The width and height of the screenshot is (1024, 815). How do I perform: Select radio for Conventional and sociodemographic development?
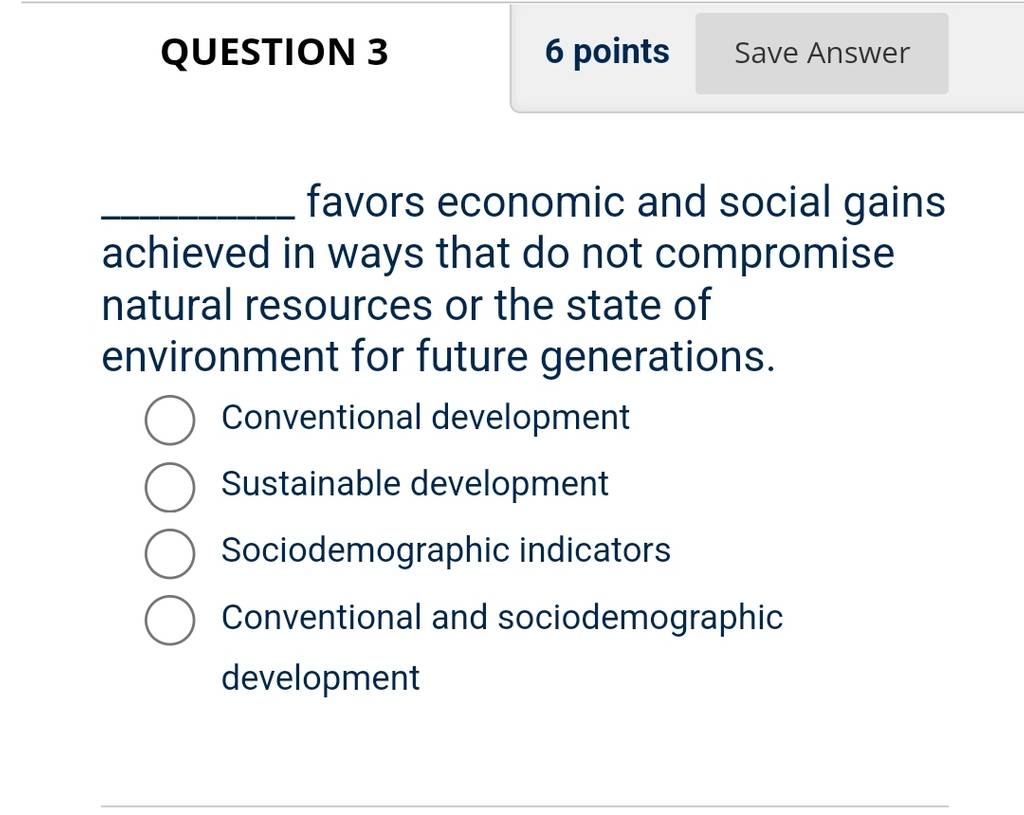coord(170,620)
